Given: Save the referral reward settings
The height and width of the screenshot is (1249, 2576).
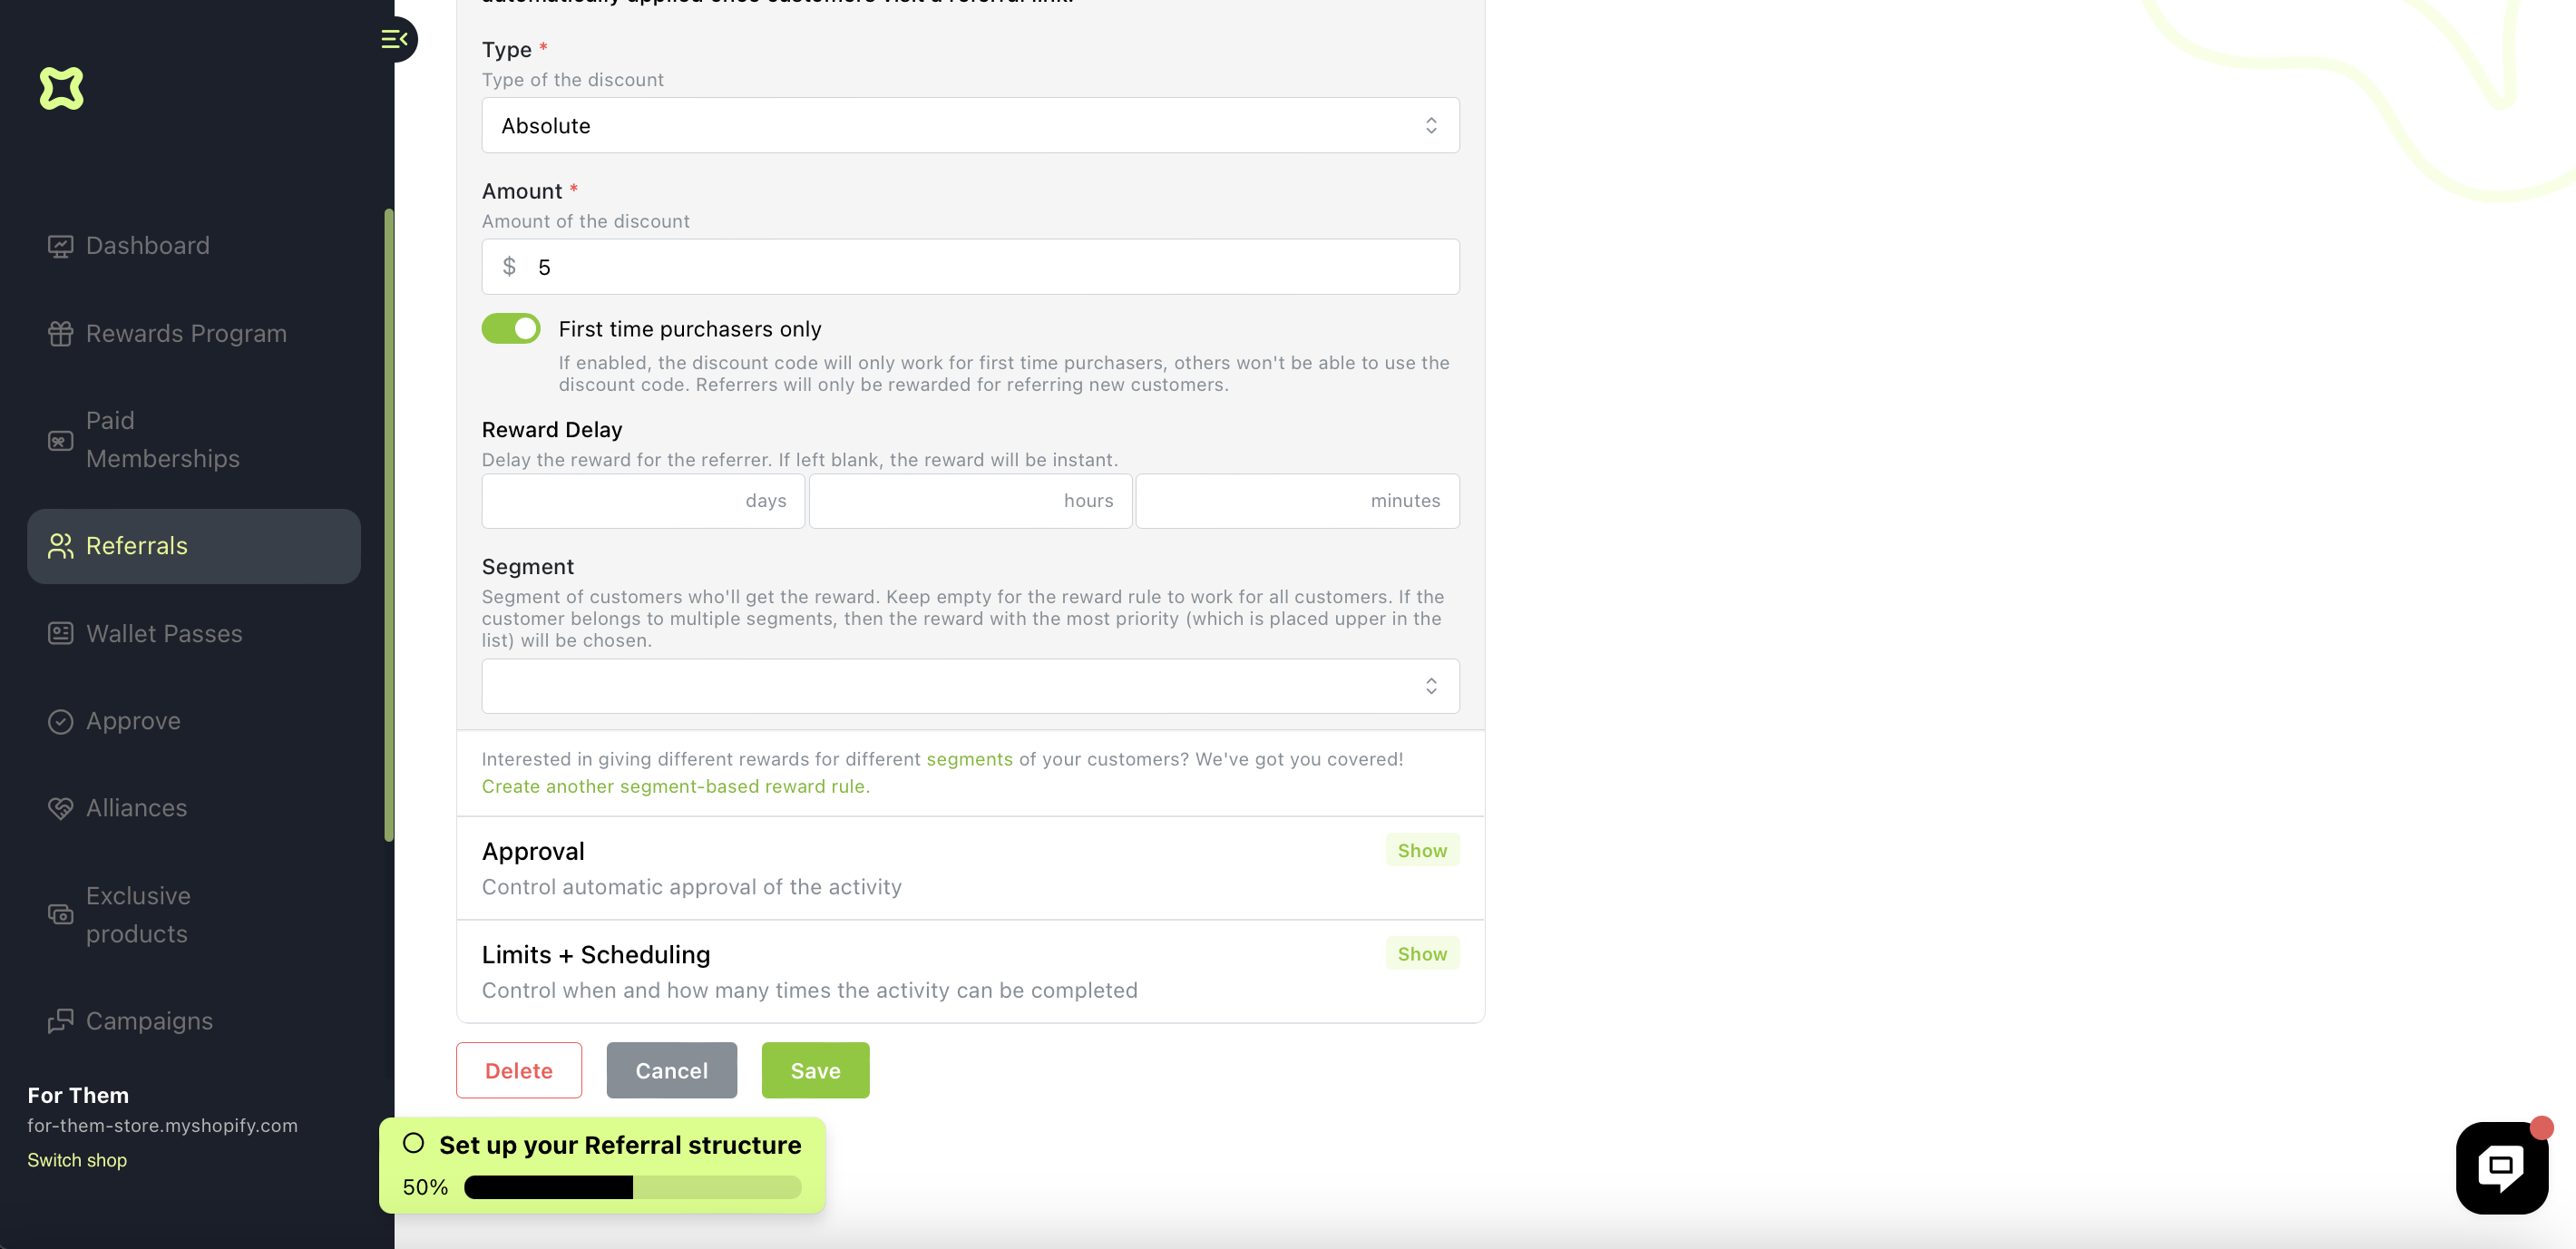Looking at the screenshot, I should coord(815,1070).
